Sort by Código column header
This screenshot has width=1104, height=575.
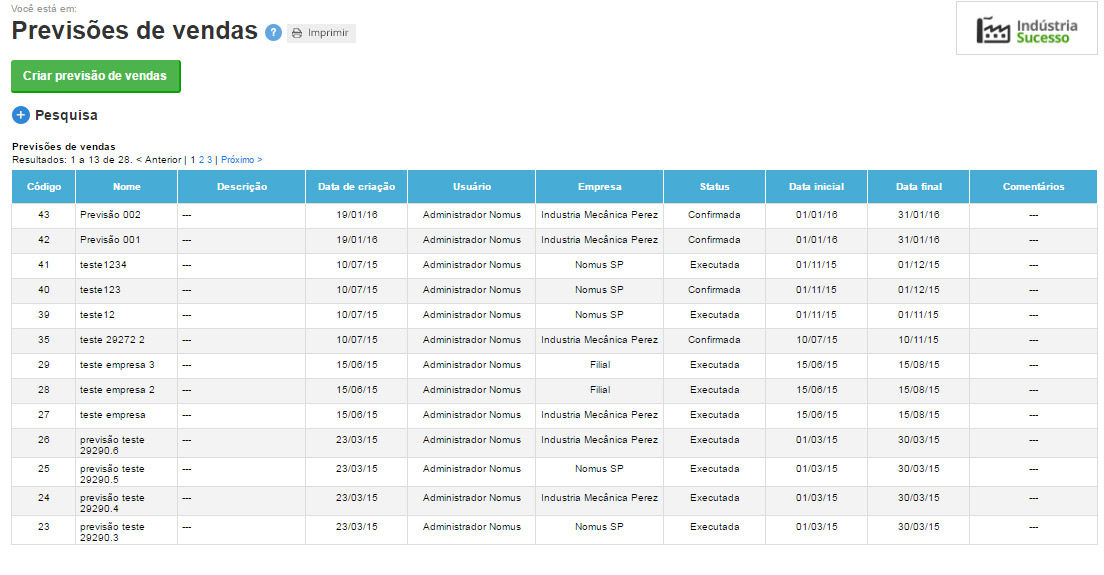point(44,187)
